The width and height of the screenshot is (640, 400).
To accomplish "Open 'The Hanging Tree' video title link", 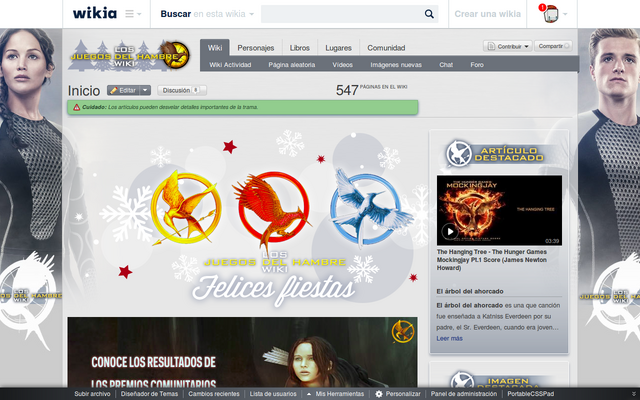I will (492, 260).
